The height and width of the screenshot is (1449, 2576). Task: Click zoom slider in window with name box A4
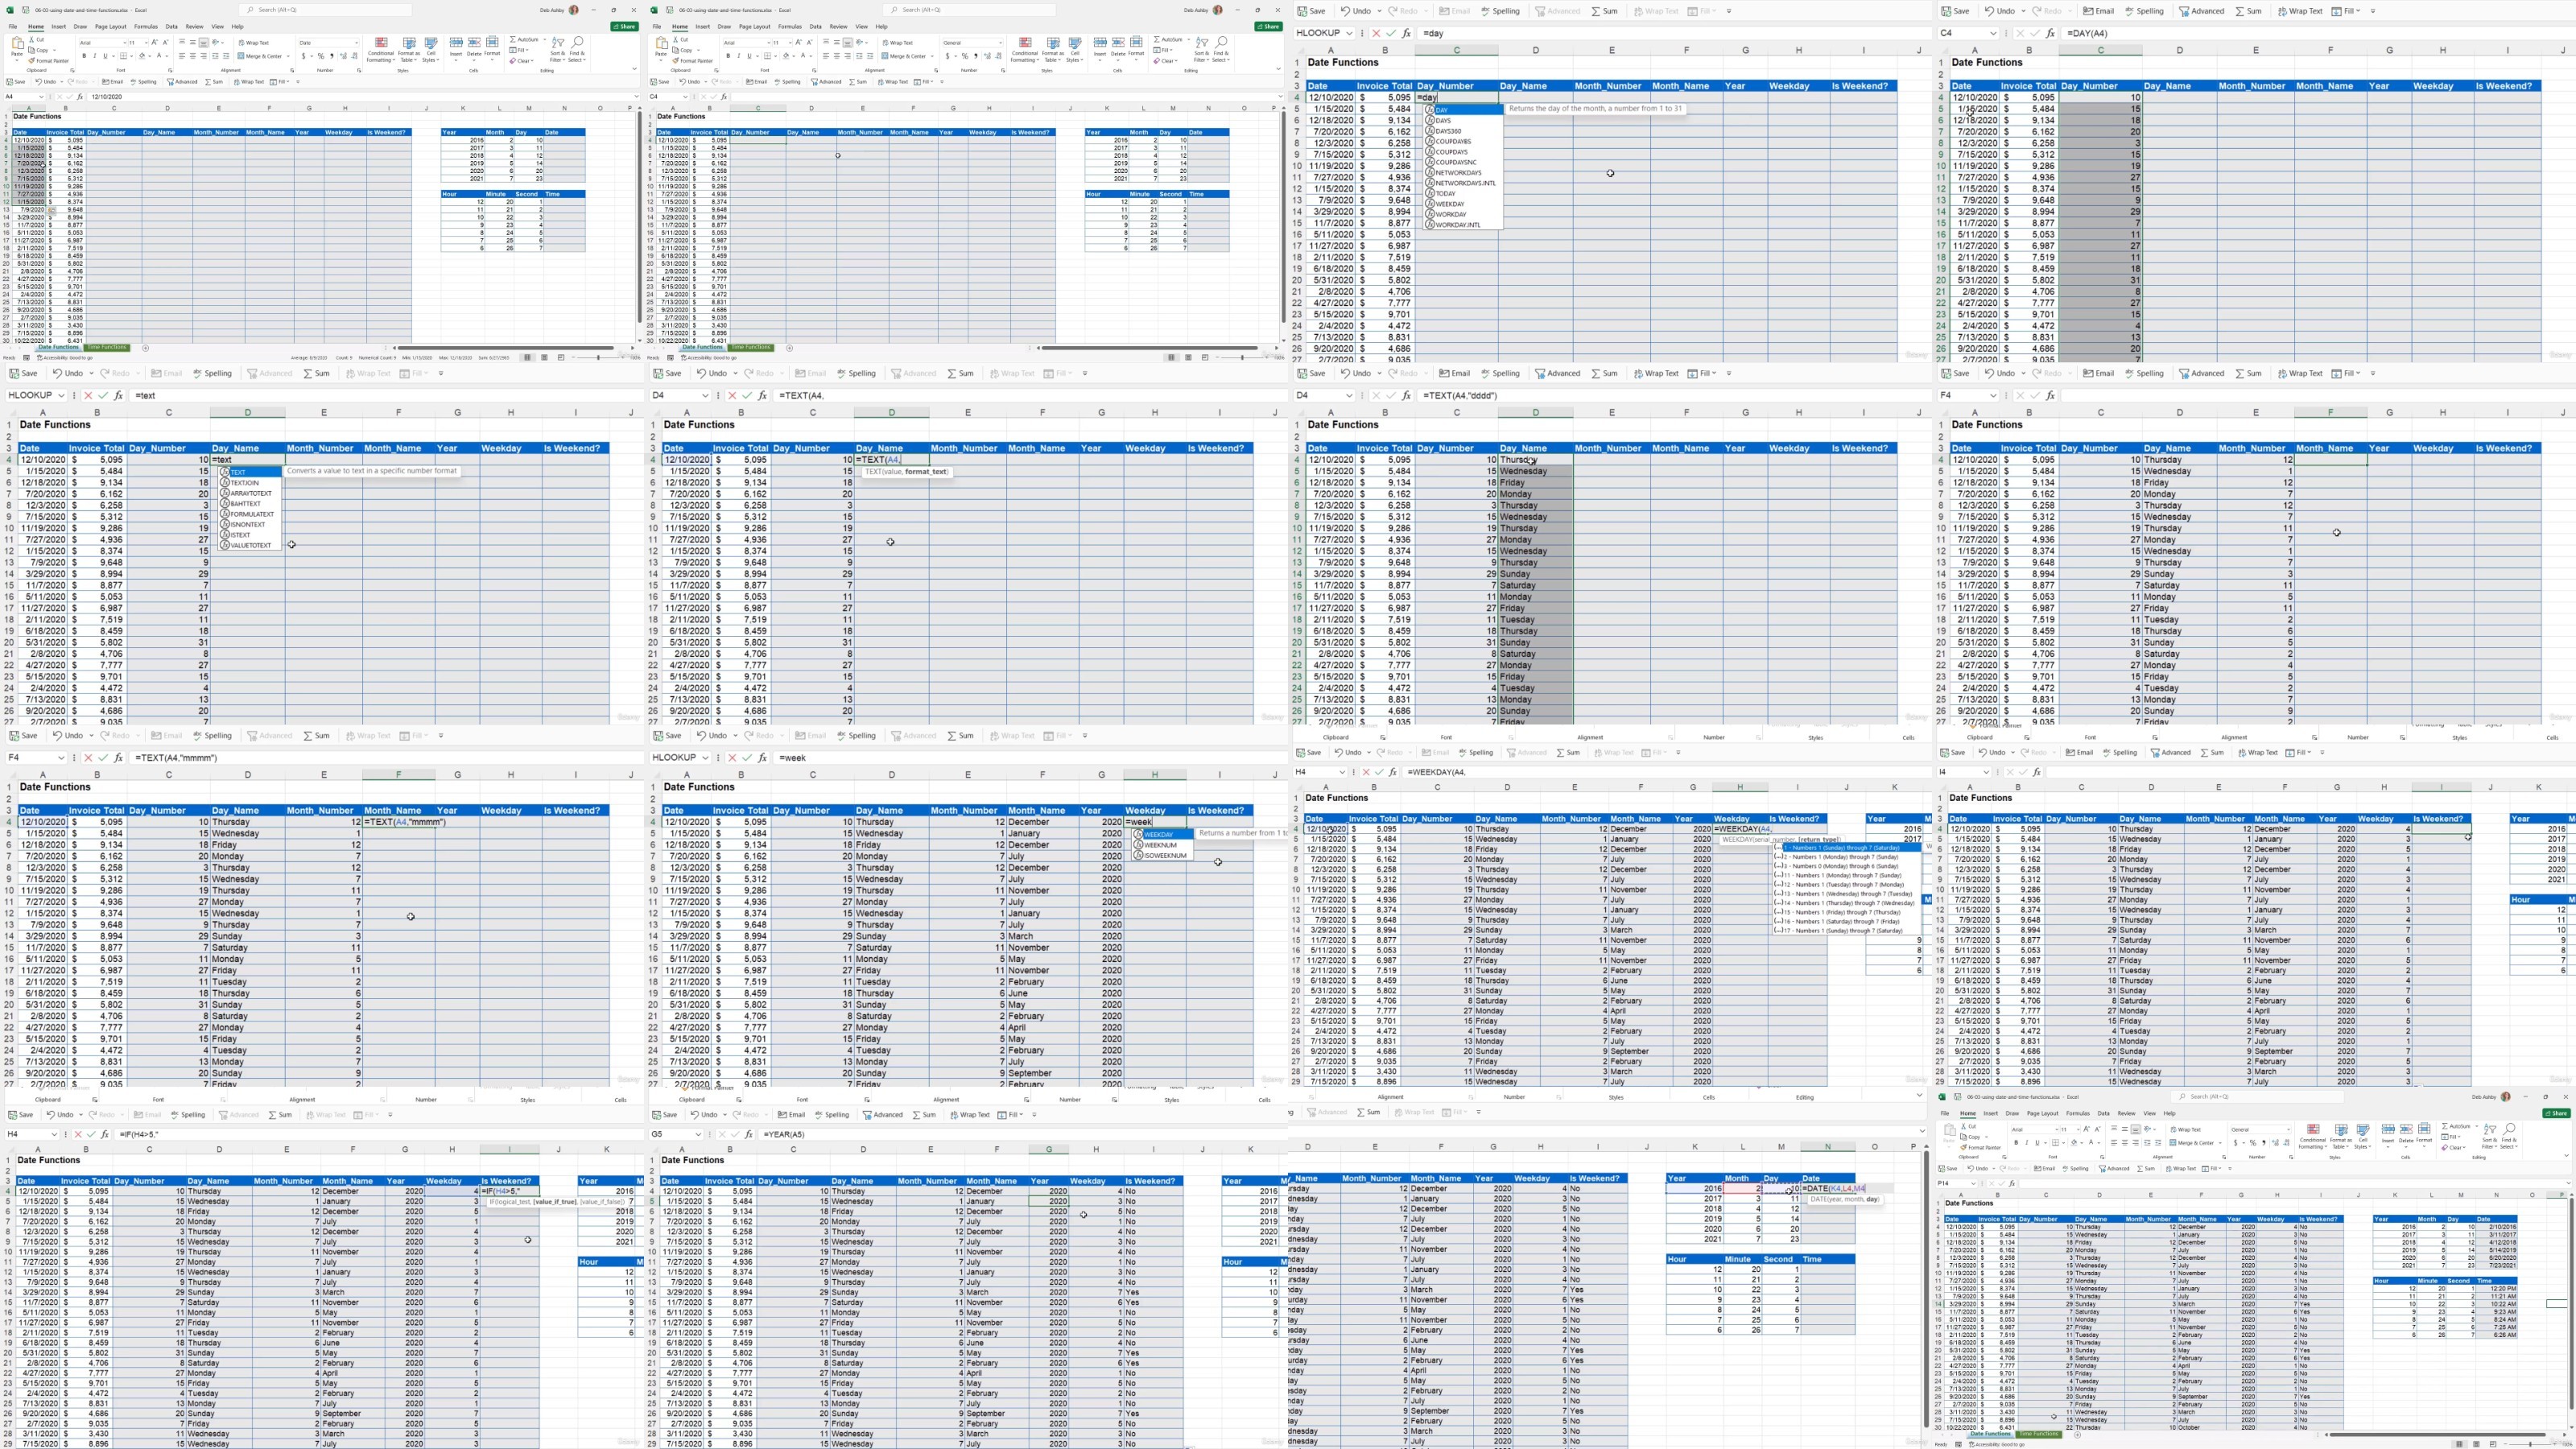(x=598, y=357)
